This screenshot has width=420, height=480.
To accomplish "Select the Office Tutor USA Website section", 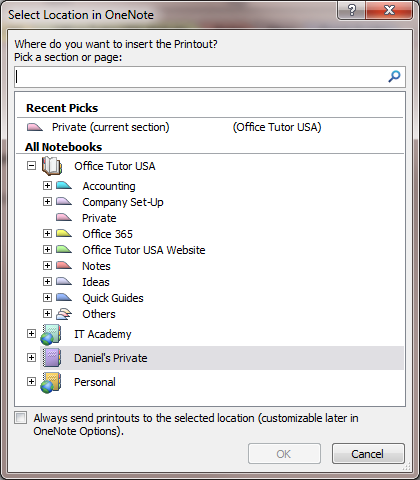I will pyautogui.click(x=144, y=250).
